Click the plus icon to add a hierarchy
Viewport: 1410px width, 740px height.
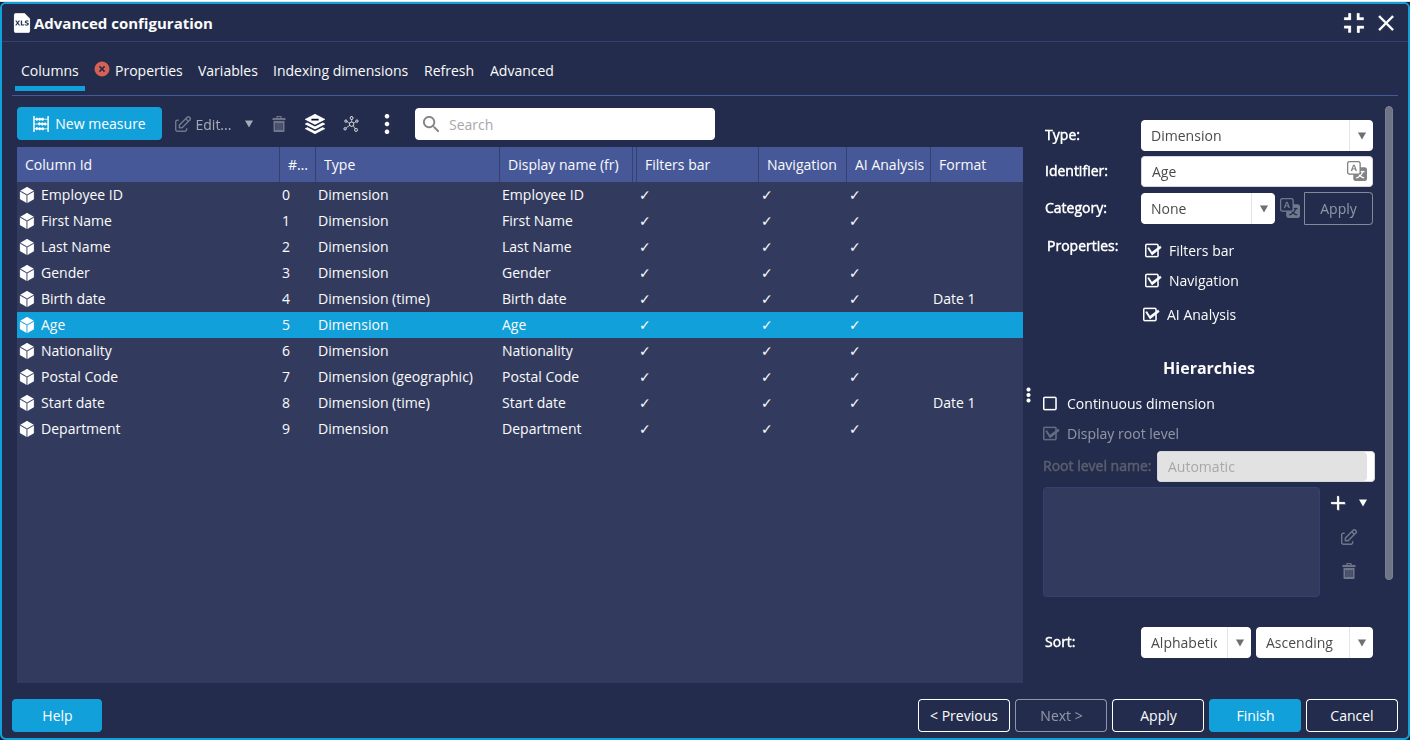1338,503
